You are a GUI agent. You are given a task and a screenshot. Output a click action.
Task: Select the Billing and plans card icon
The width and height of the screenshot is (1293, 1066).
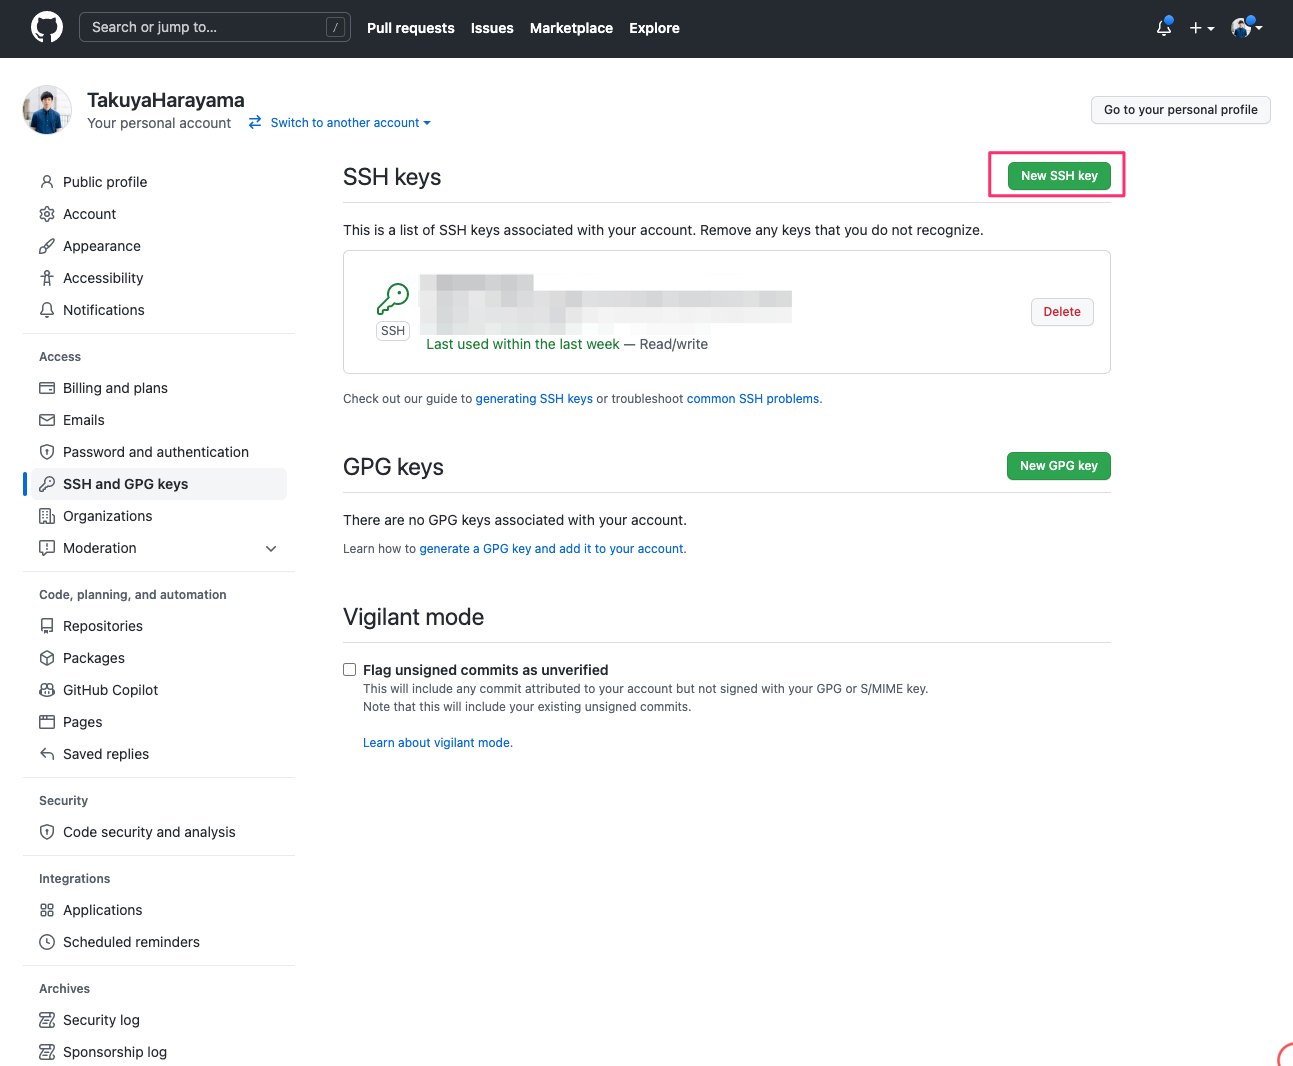point(46,387)
